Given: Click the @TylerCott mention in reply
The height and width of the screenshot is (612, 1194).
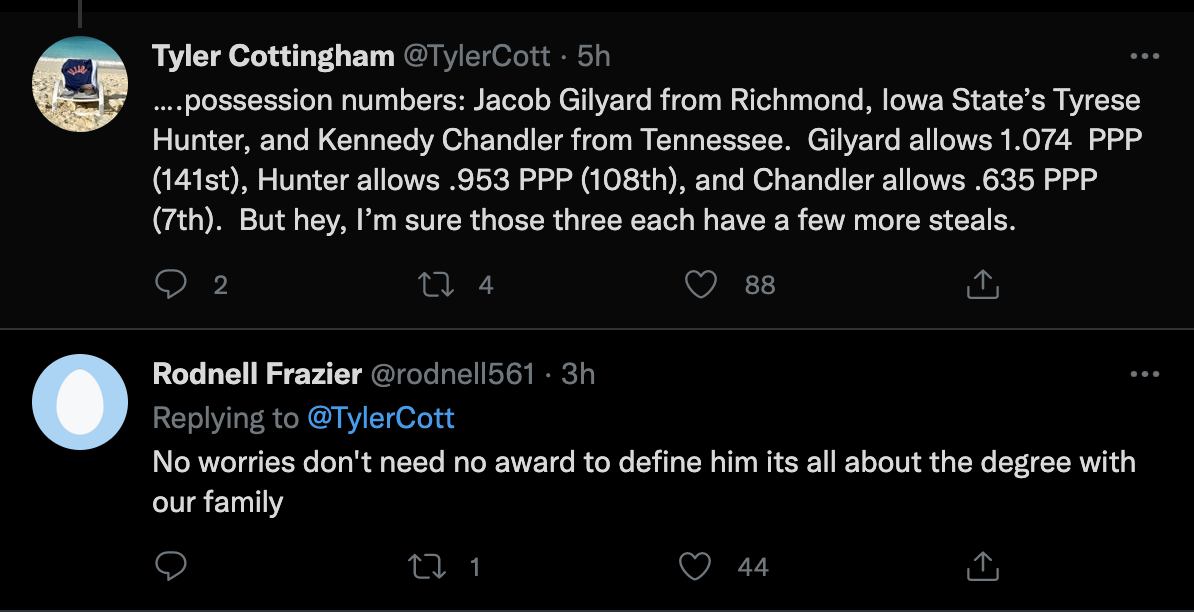Looking at the screenshot, I should click(x=381, y=417).
